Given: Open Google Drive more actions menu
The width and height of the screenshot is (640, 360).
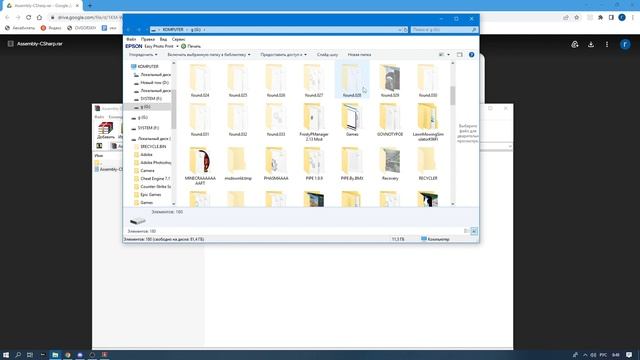Looking at the screenshot, I should (x=607, y=44).
